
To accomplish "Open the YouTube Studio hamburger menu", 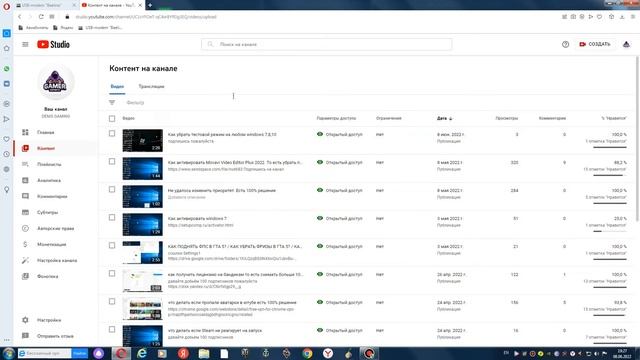I will 25,44.
